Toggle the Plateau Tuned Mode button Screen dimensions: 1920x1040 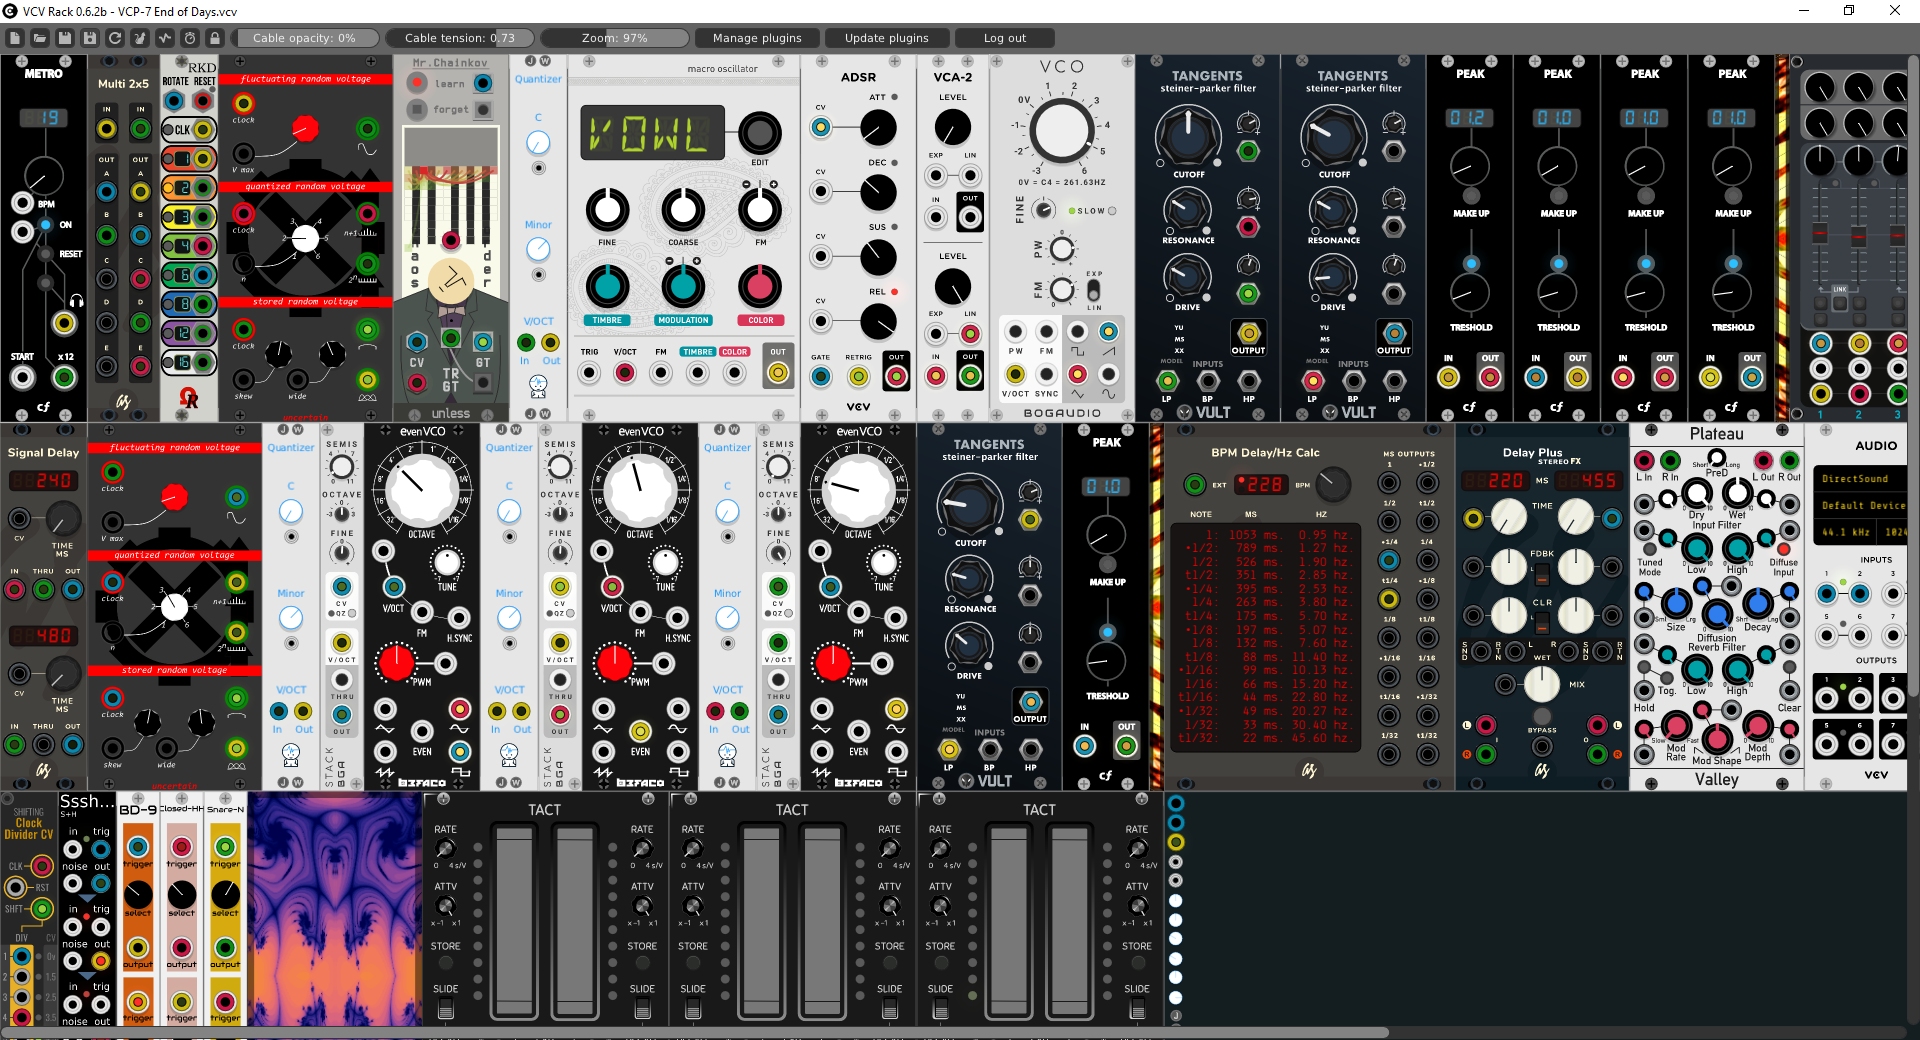pos(1650,550)
